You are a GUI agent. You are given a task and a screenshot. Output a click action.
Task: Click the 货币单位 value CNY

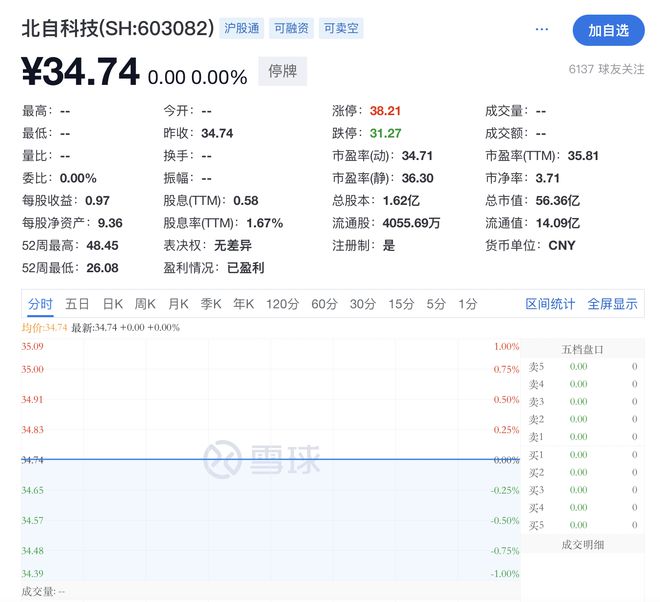pyautogui.click(x=562, y=245)
